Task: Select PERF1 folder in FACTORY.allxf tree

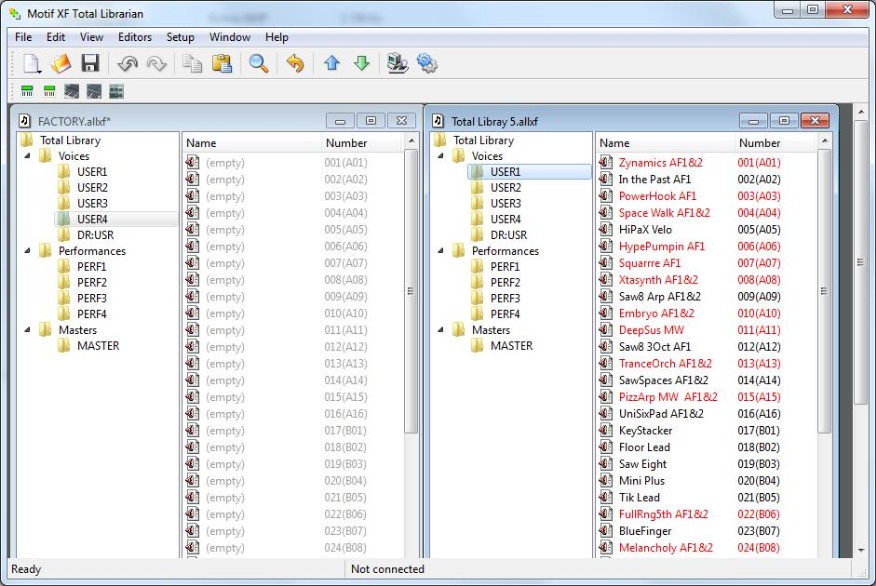Action: [x=92, y=266]
